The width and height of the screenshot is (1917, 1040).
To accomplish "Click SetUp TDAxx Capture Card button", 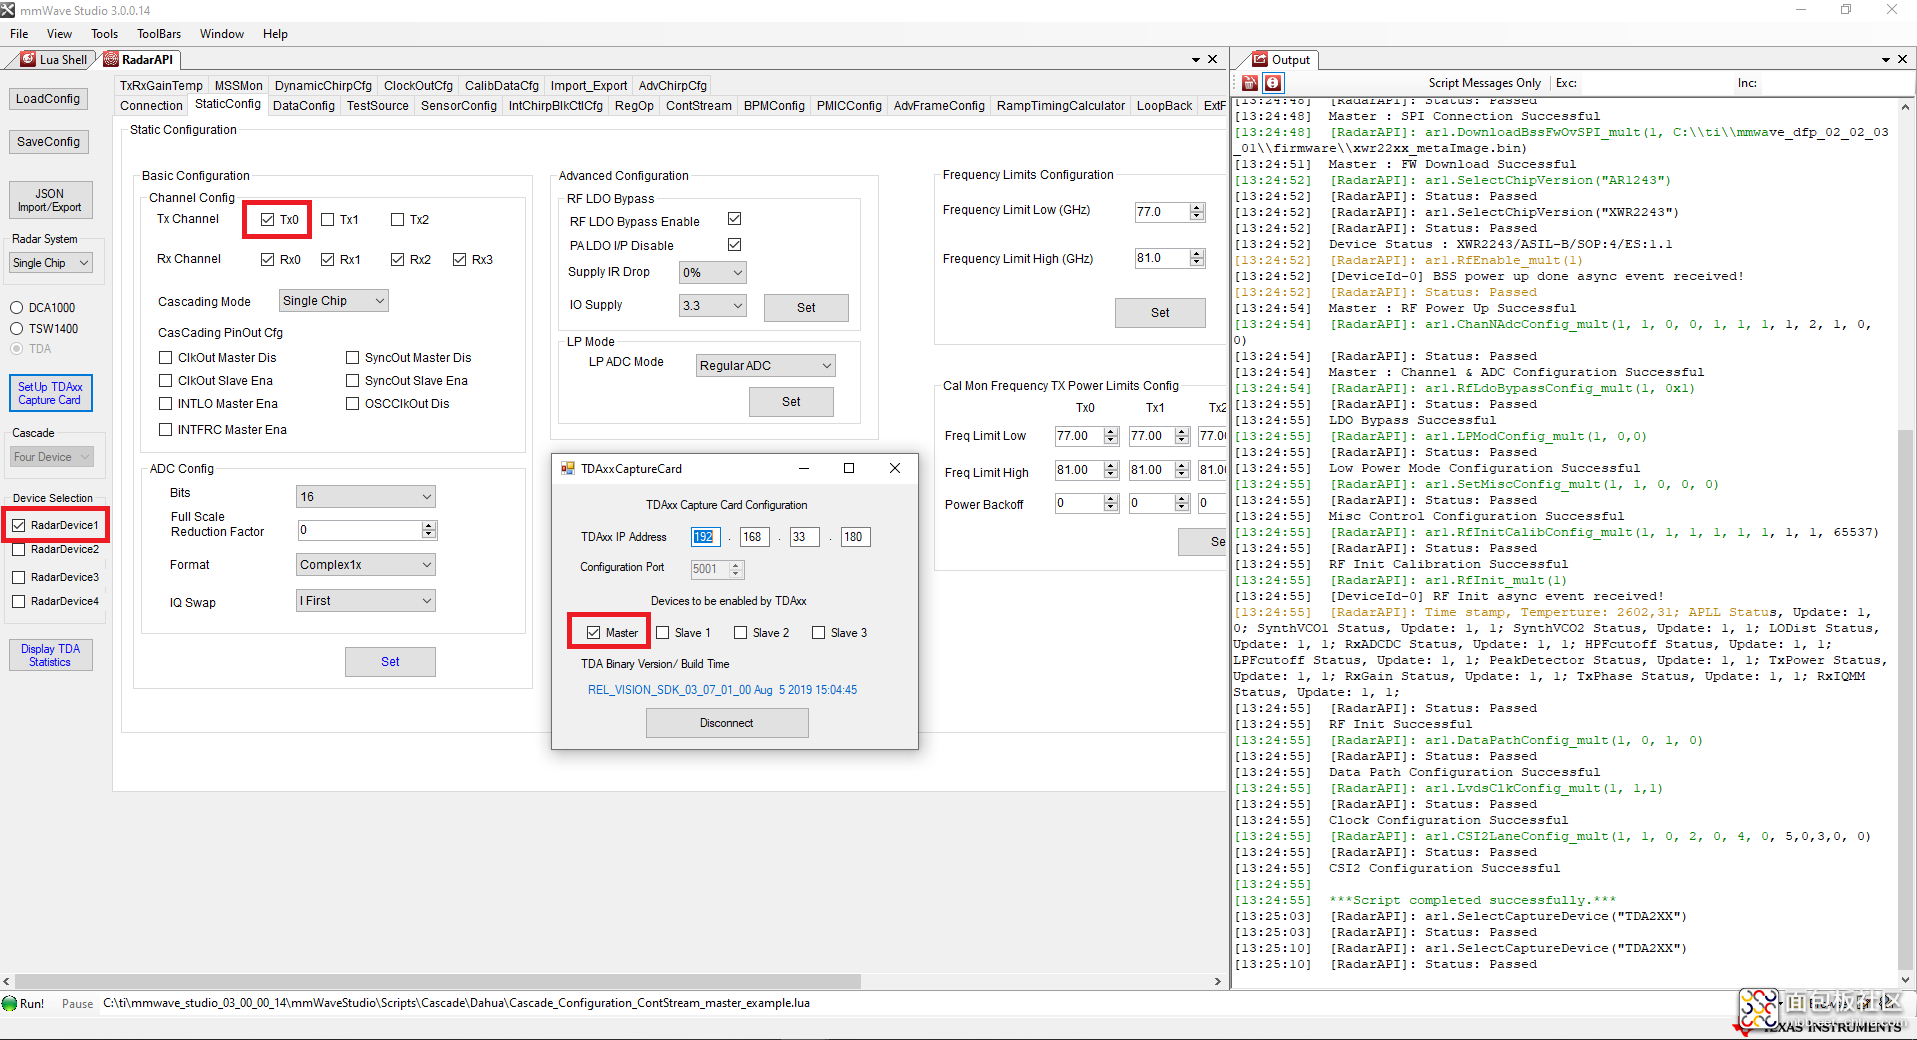I will coord(50,393).
